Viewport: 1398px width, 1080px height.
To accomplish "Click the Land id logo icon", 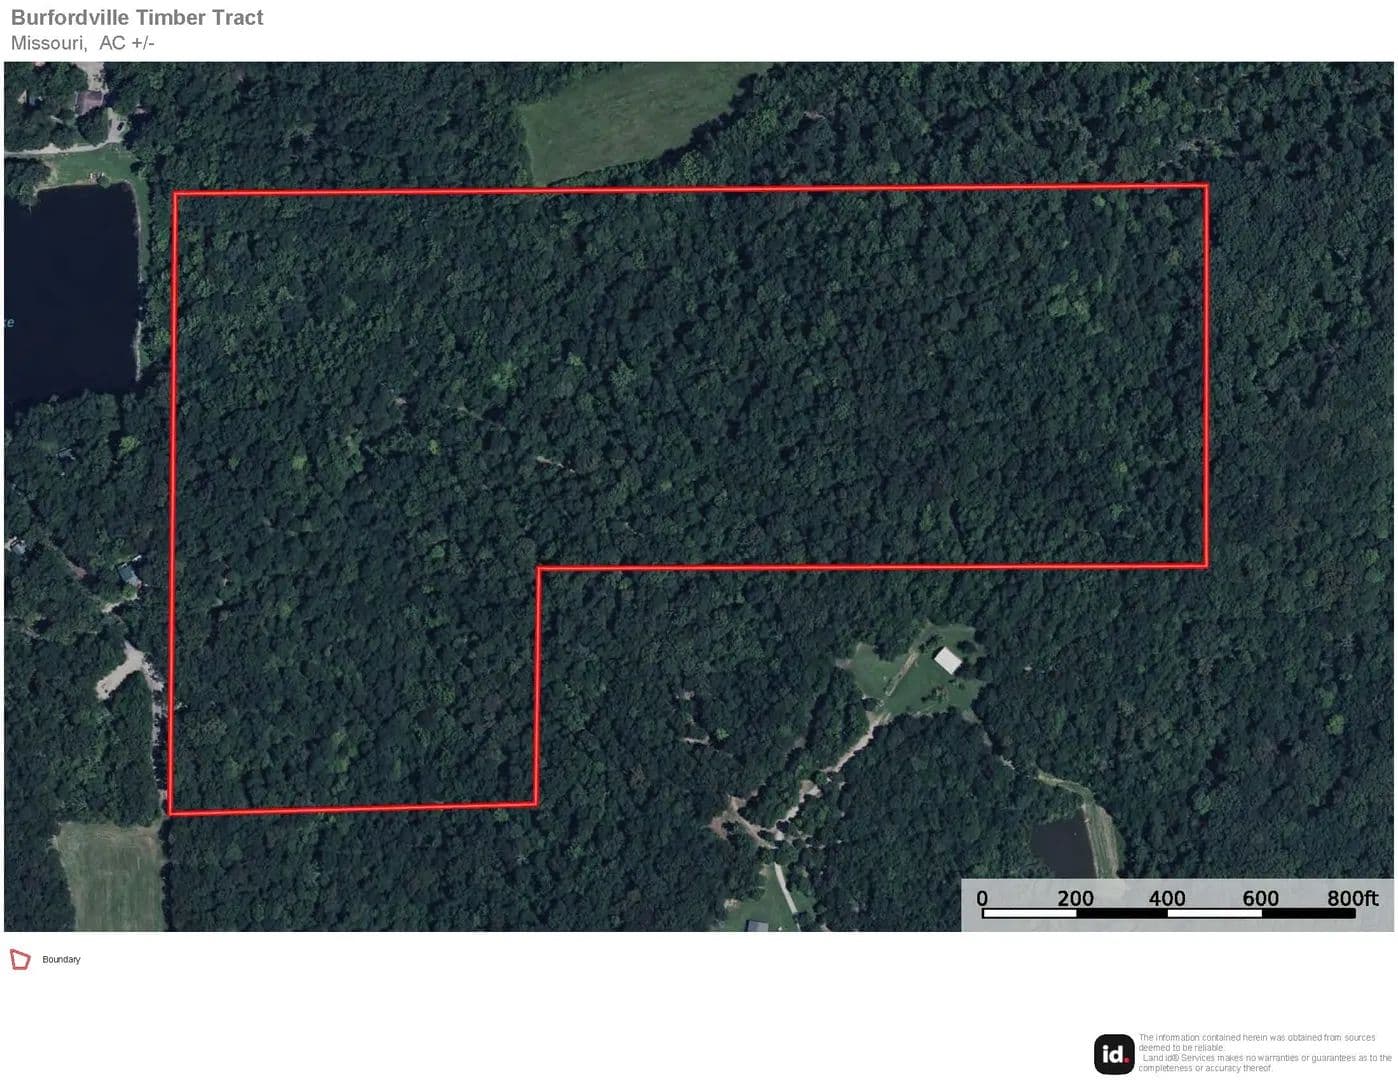I will (x=1114, y=1054).
